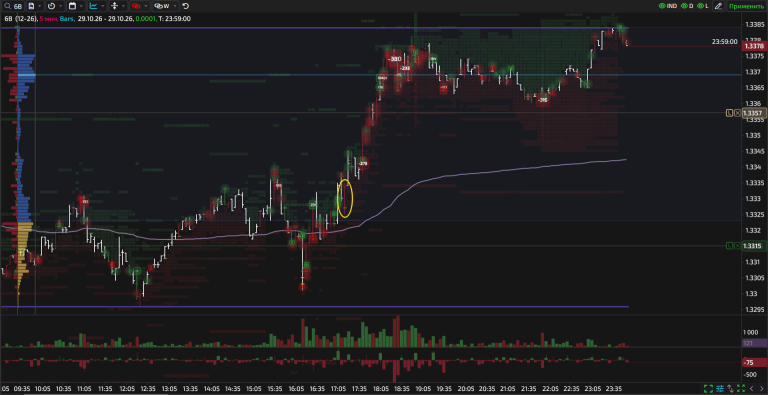
Task: Open the dropdown beside the vertical scale icon
Action: coord(123,6)
